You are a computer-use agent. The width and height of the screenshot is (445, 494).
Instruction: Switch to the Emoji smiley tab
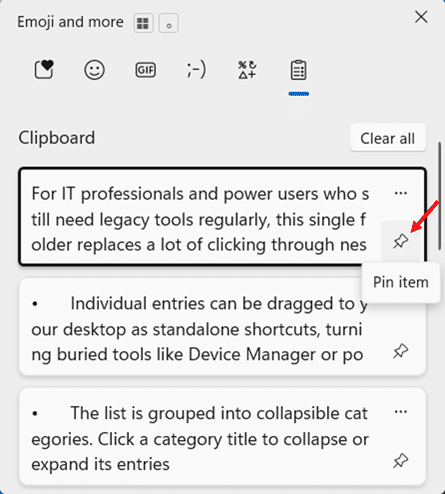click(94, 70)
